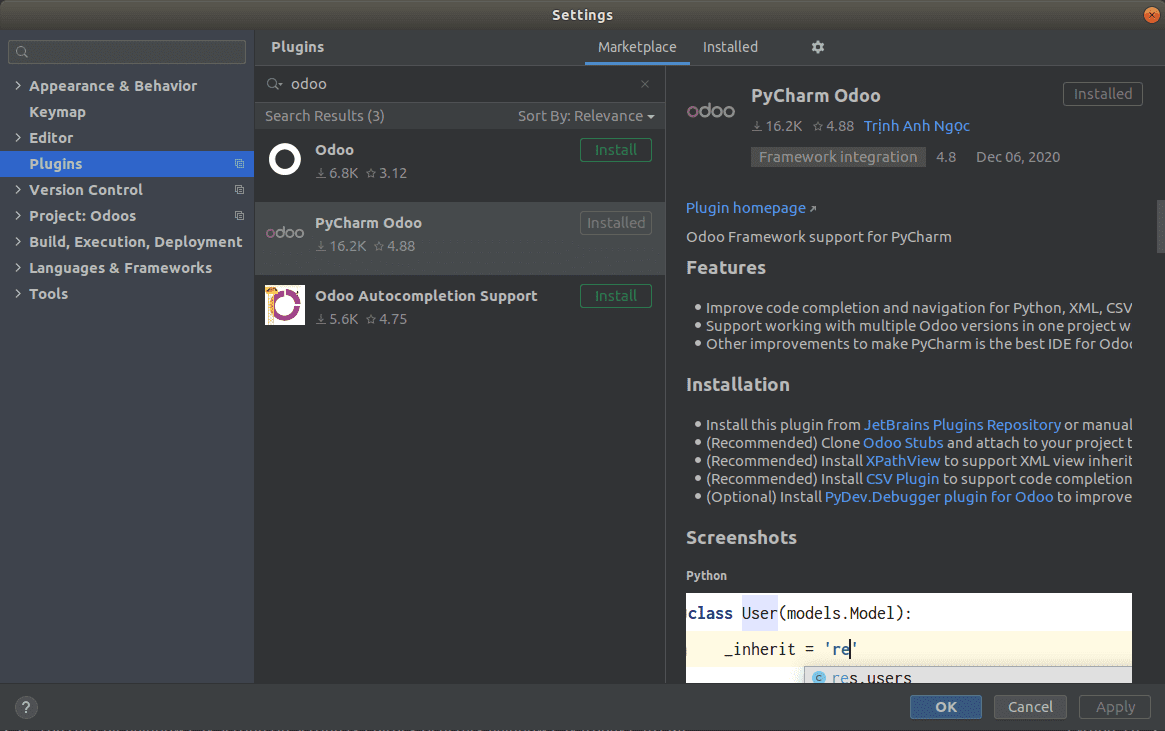Select Keymap in the settings tree
Viewport: 1165px width, 731px height.
tap(57, 111)
